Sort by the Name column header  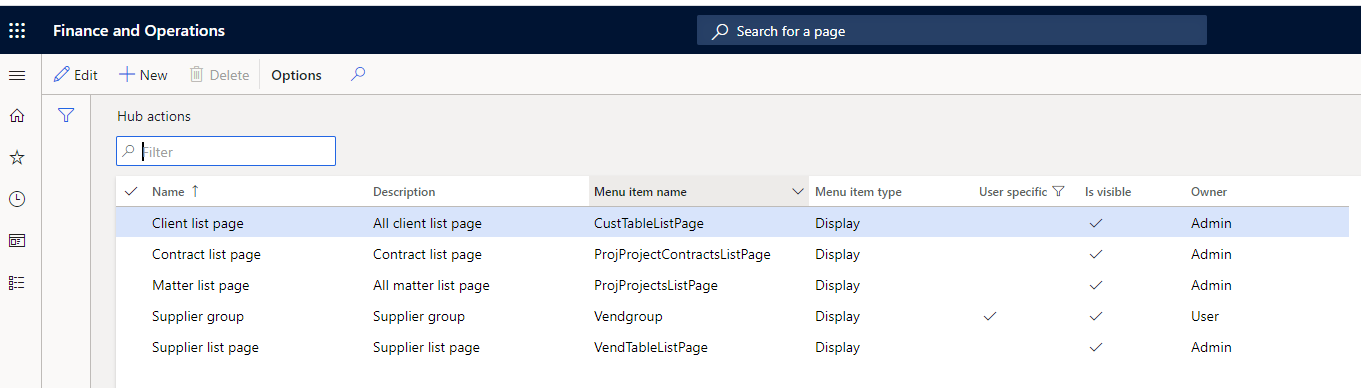point(168,192)
